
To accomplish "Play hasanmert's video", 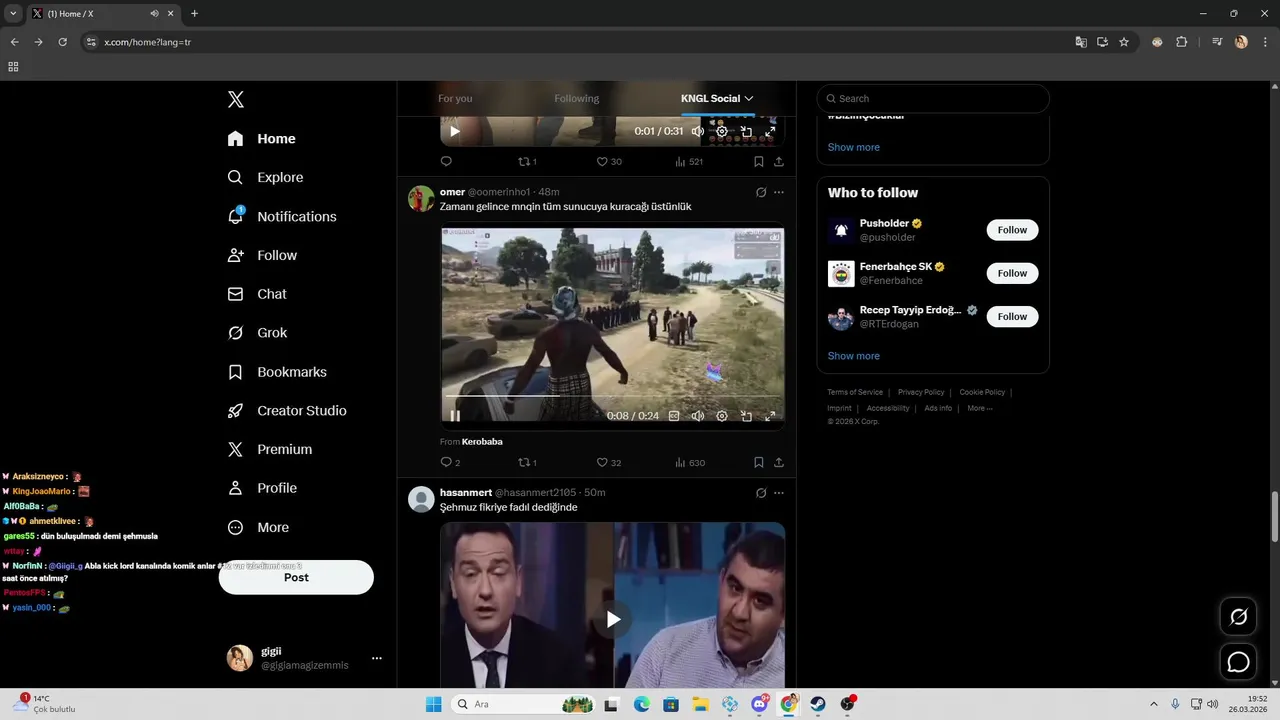I will pyautogui.click(x=612, y=619).
